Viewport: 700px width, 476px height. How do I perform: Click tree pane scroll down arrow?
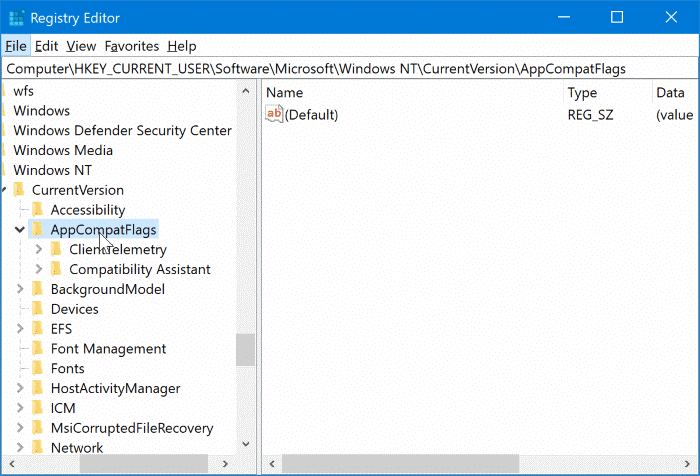click(x=246, y=444)
